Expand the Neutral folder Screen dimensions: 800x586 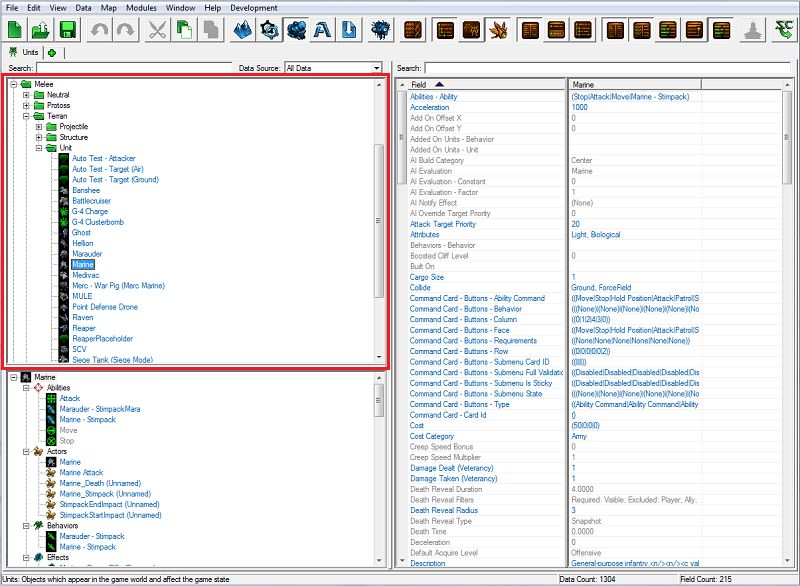[26, 95]
